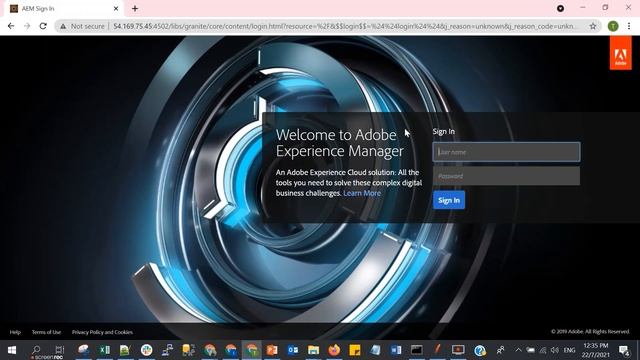Click the circular arrow icon in title bar

pos(560,8)
